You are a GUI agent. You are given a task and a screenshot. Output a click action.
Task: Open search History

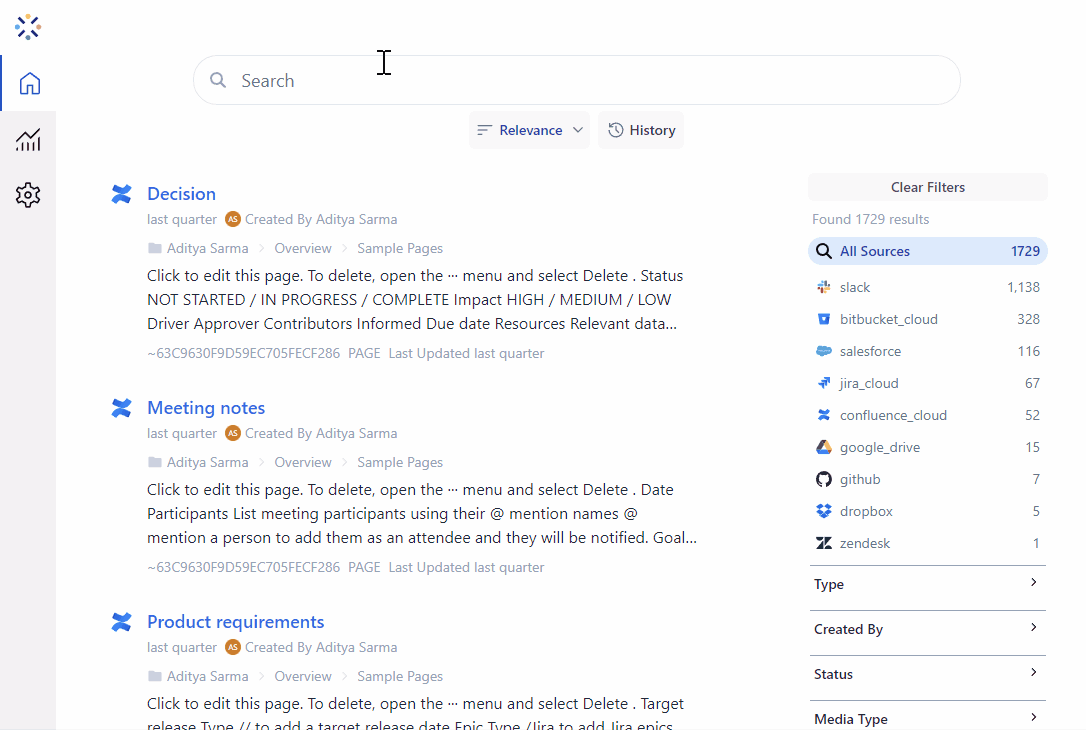[641, 130]
